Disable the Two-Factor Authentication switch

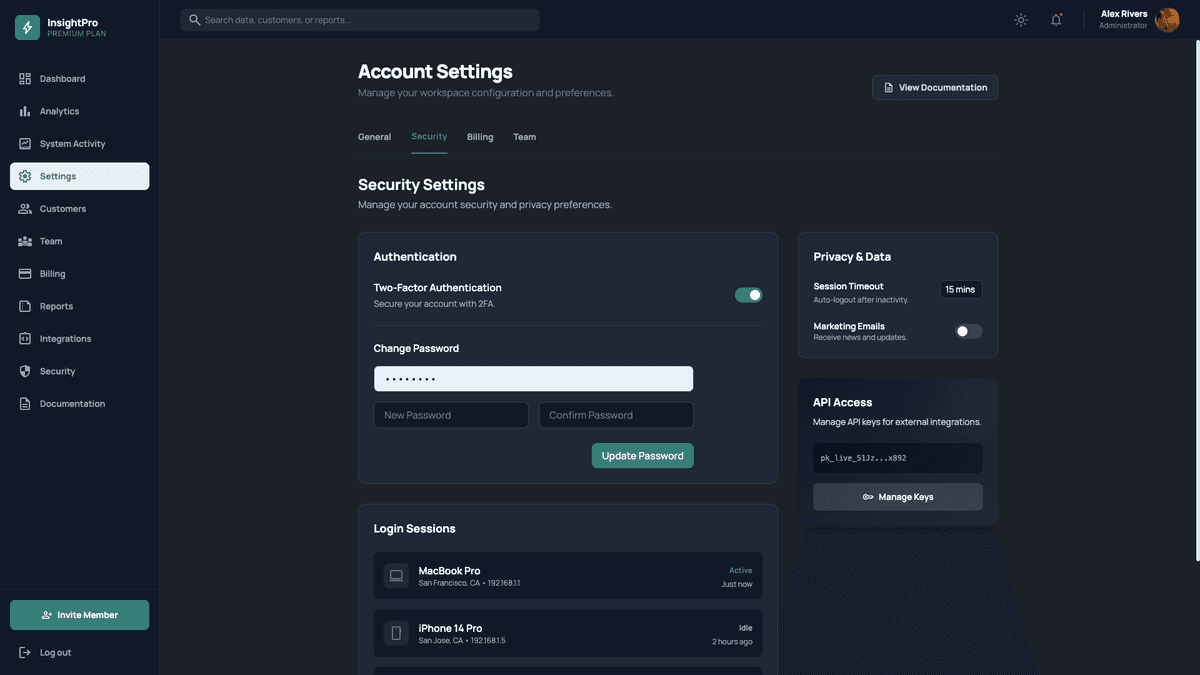click(746, 293)
